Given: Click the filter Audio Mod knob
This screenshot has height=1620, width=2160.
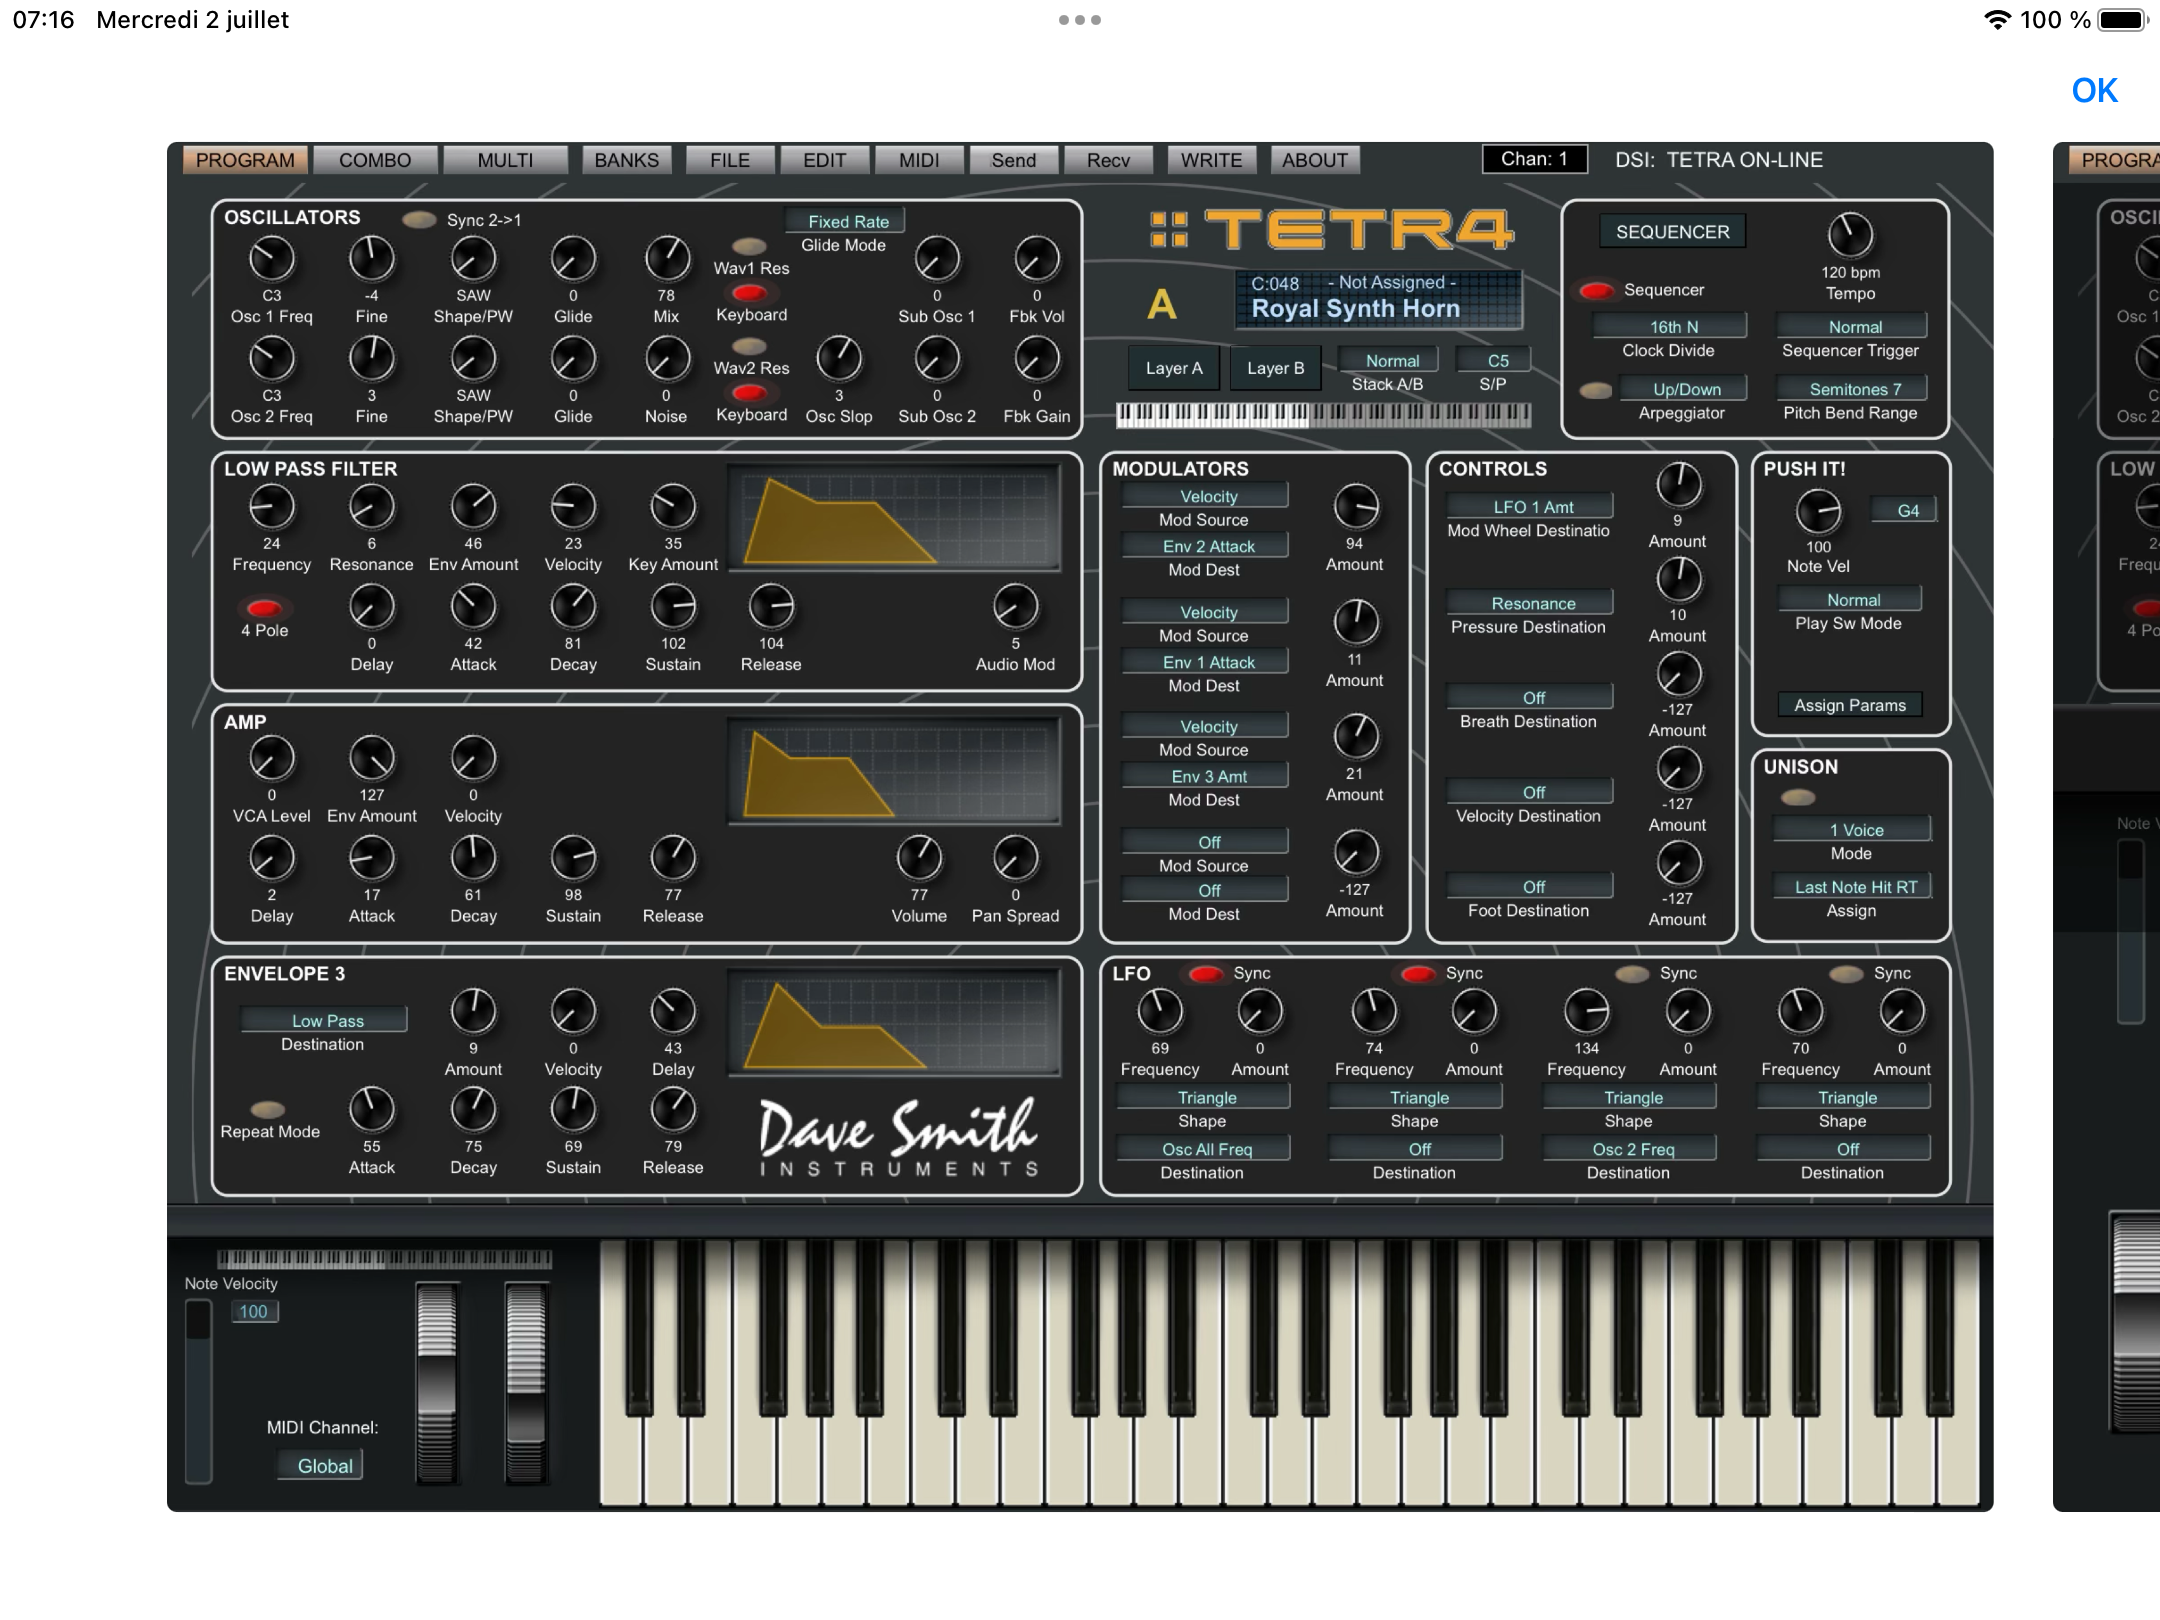Looking at the screenshot, I should point(1015,607).
